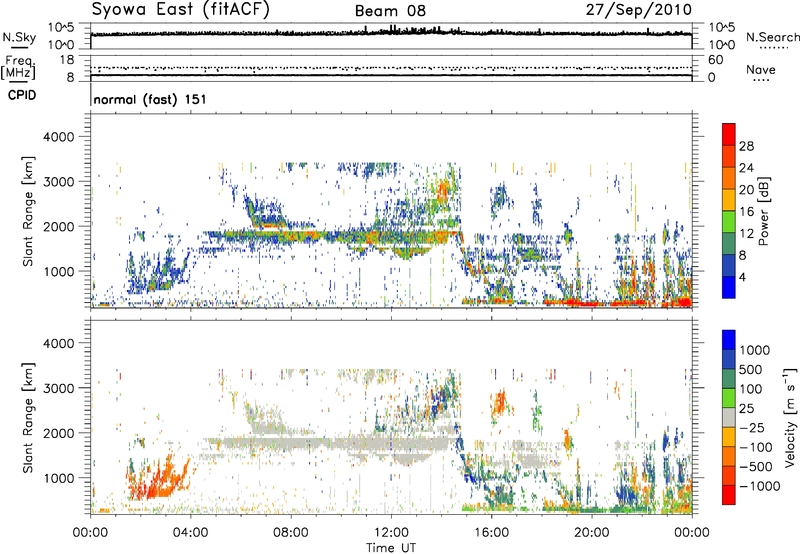Click the red top swatch of the power color bar
The height and width of the screenshot is (554, 800).
[x=729, y=134]
